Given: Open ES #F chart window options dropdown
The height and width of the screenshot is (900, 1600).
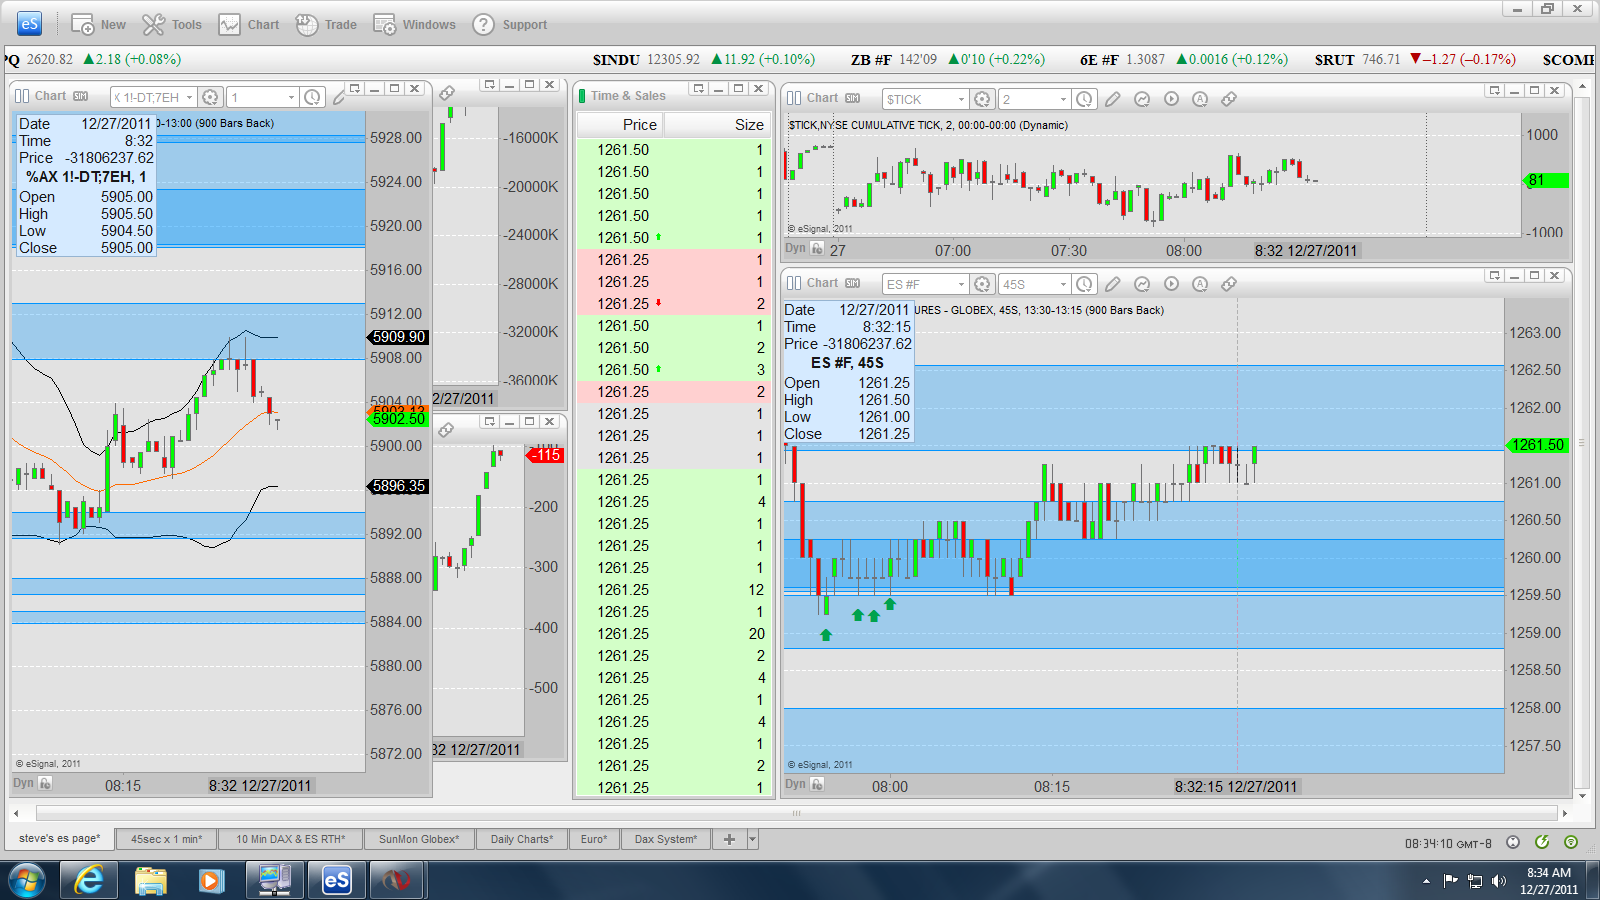Looking at the screenshot, I should [1494, 275].
